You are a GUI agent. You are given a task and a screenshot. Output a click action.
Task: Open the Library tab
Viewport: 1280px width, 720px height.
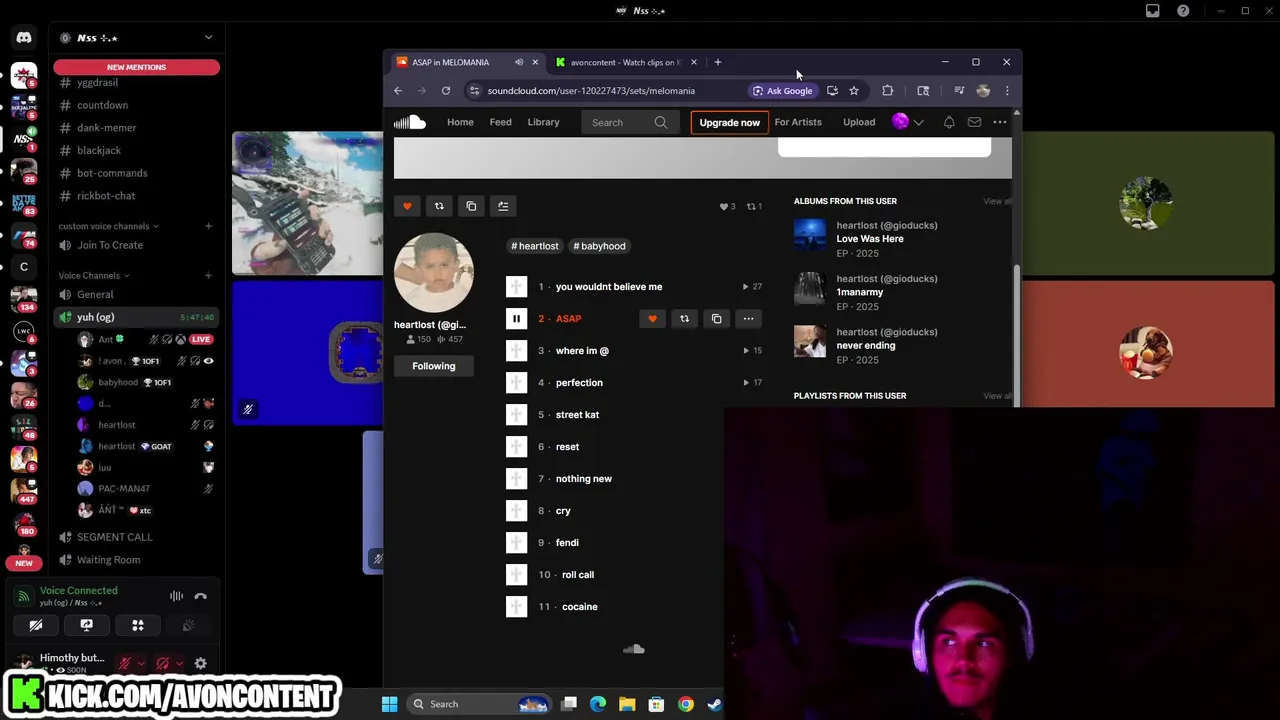(x=543, y=122)
